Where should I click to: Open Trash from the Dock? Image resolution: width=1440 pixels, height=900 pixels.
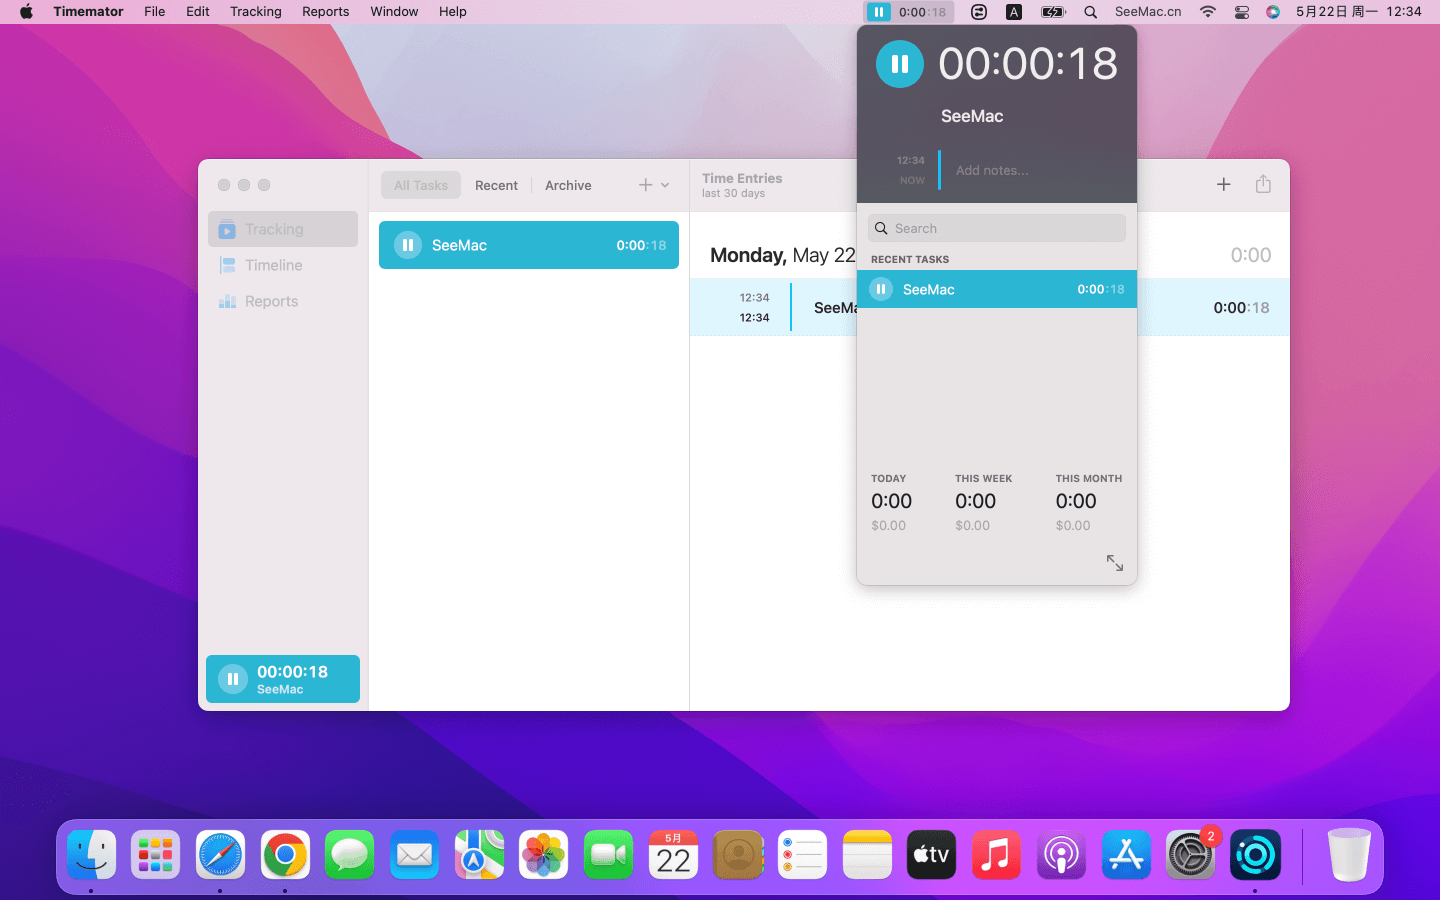(x=1348, y=855)
